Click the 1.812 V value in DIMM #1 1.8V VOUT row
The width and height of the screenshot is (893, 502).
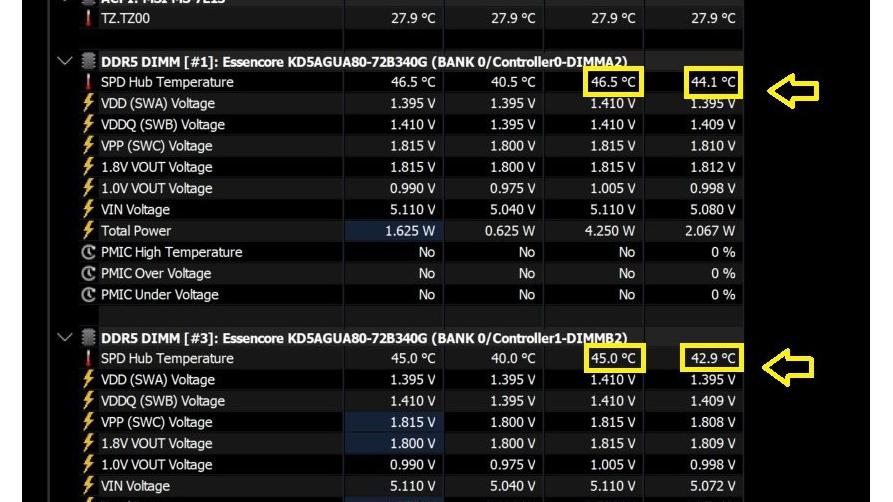(712, 167)
